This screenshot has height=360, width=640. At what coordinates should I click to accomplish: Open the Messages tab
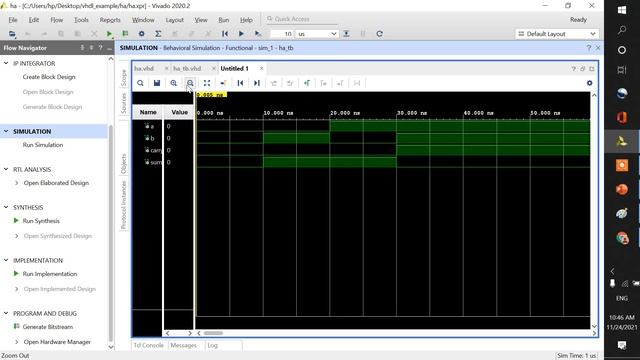point(183,345)
